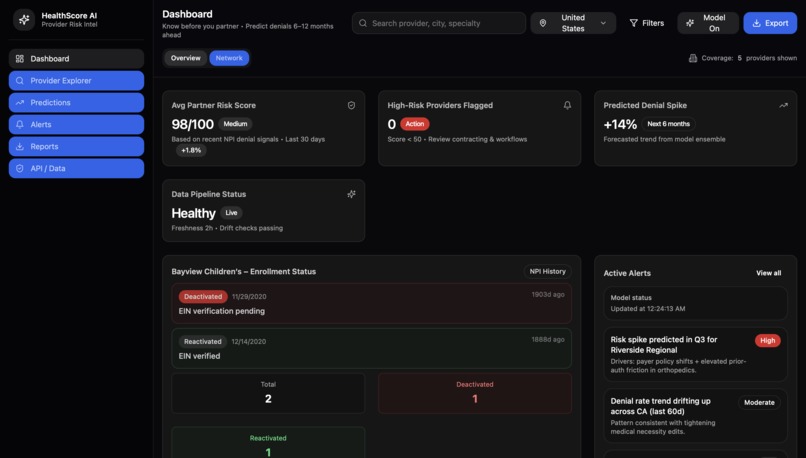Click the NPI History button
The image size is (806, 458).
547,271
